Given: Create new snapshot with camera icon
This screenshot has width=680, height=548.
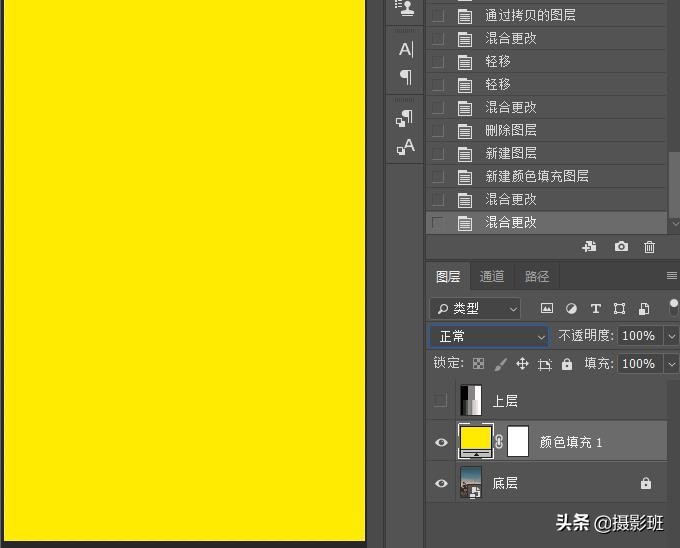Looking at the screenshot, I should pos(621,247).
